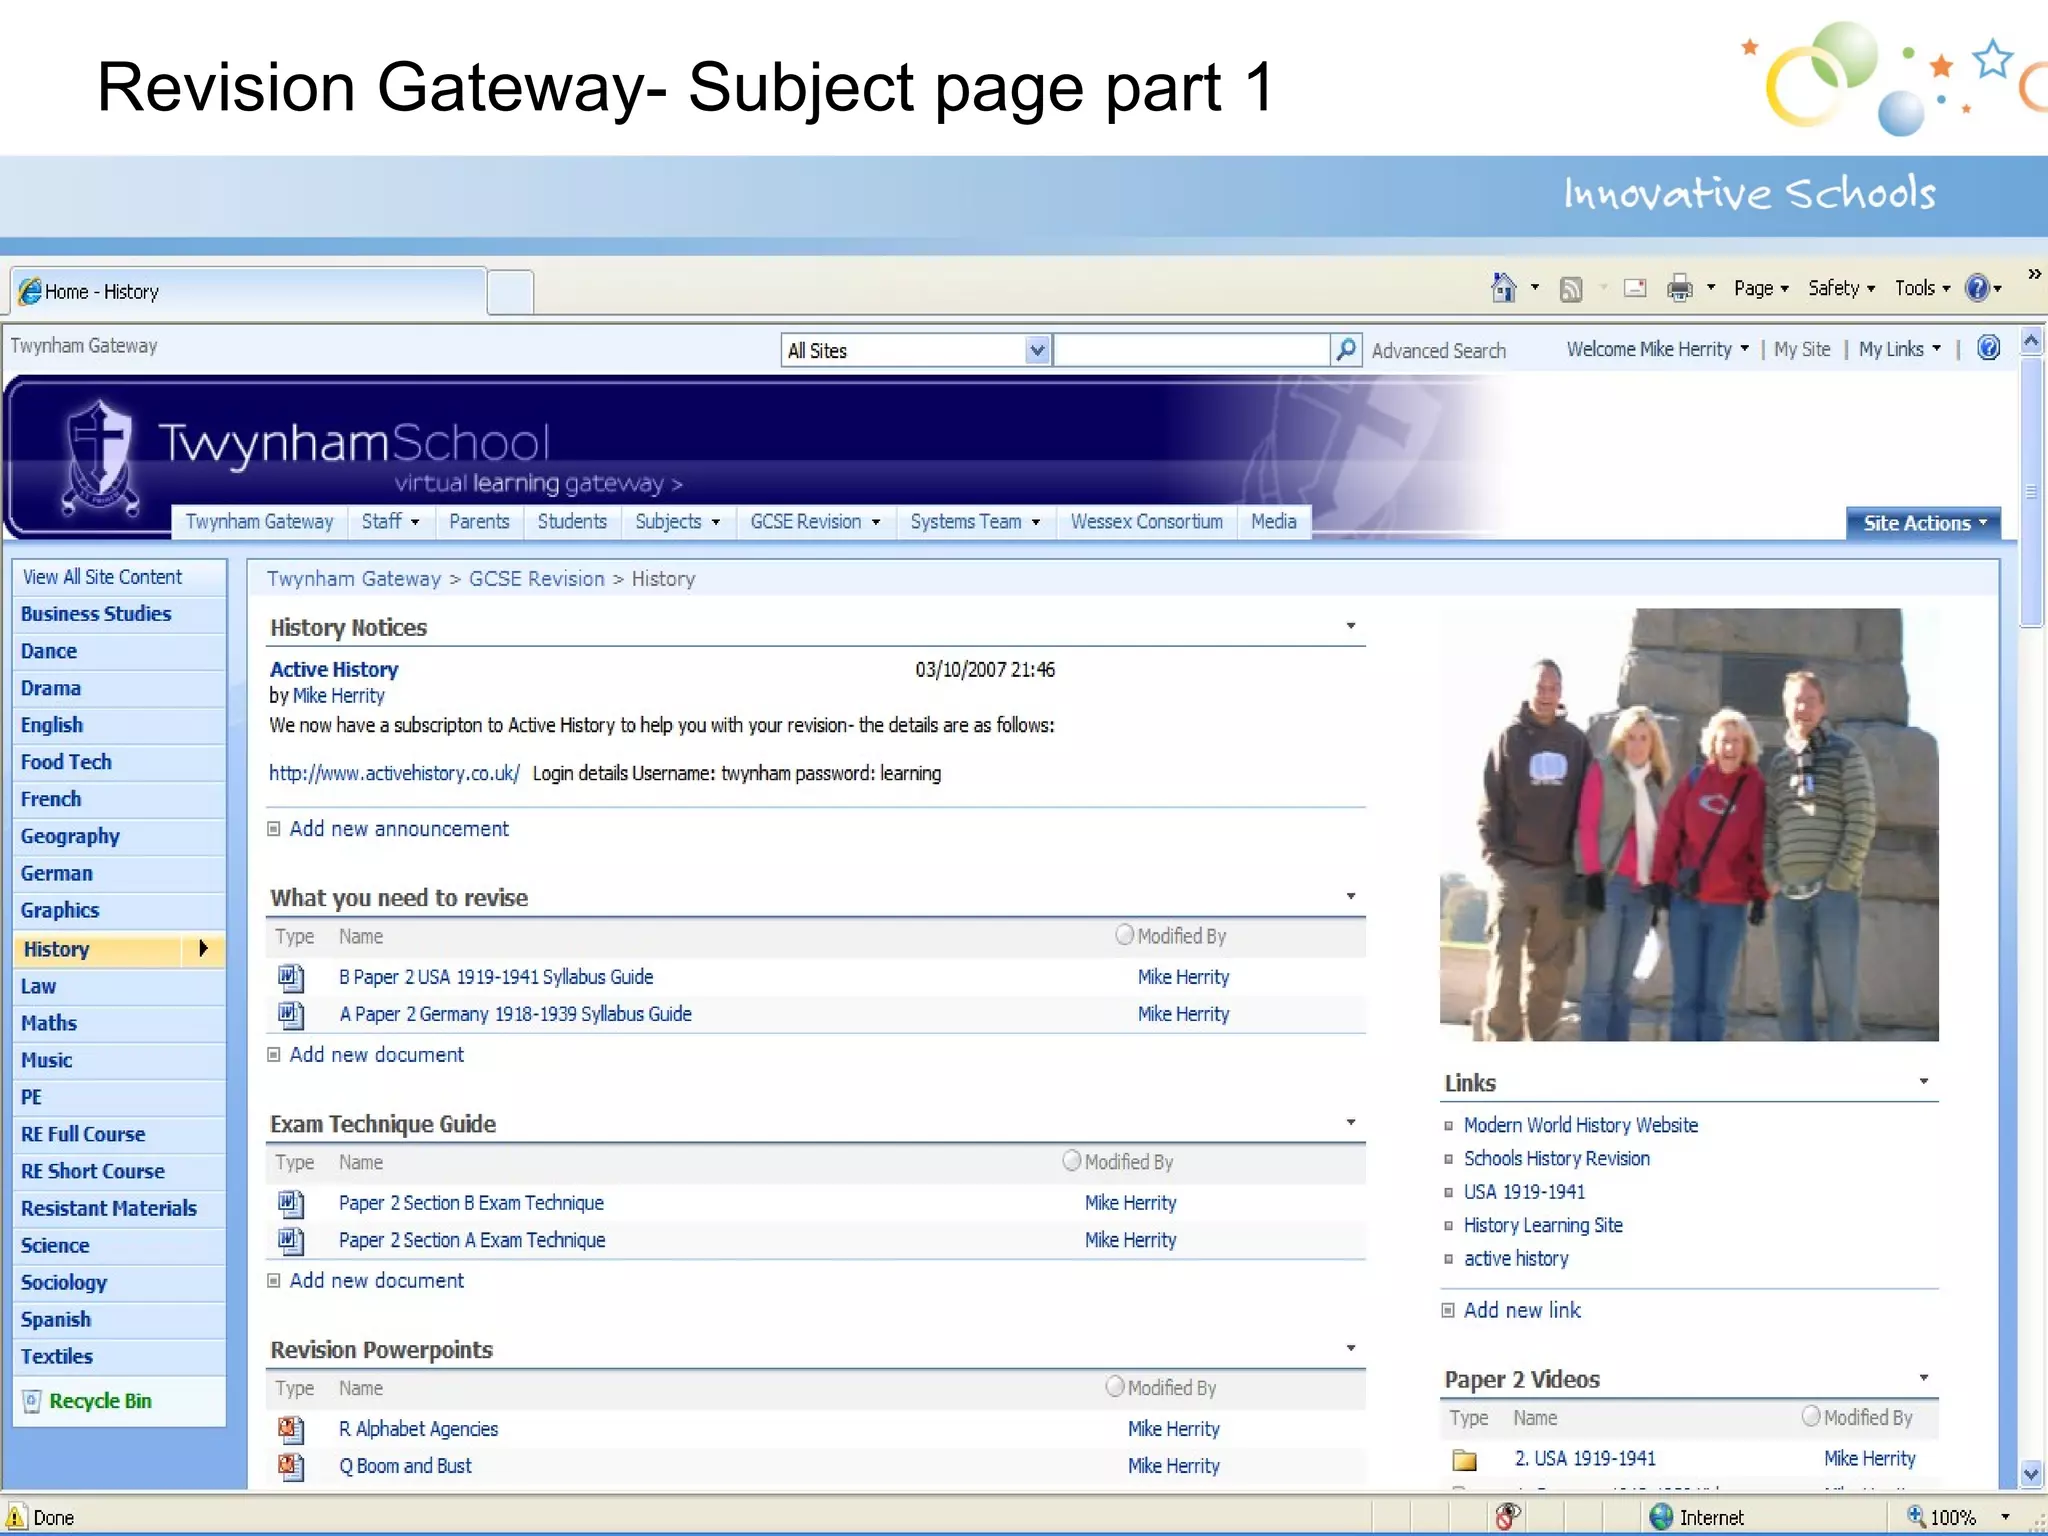Click GCSE Revision in the breadcrumb
Viewport: 2048px width, 1536px height.
537,579
